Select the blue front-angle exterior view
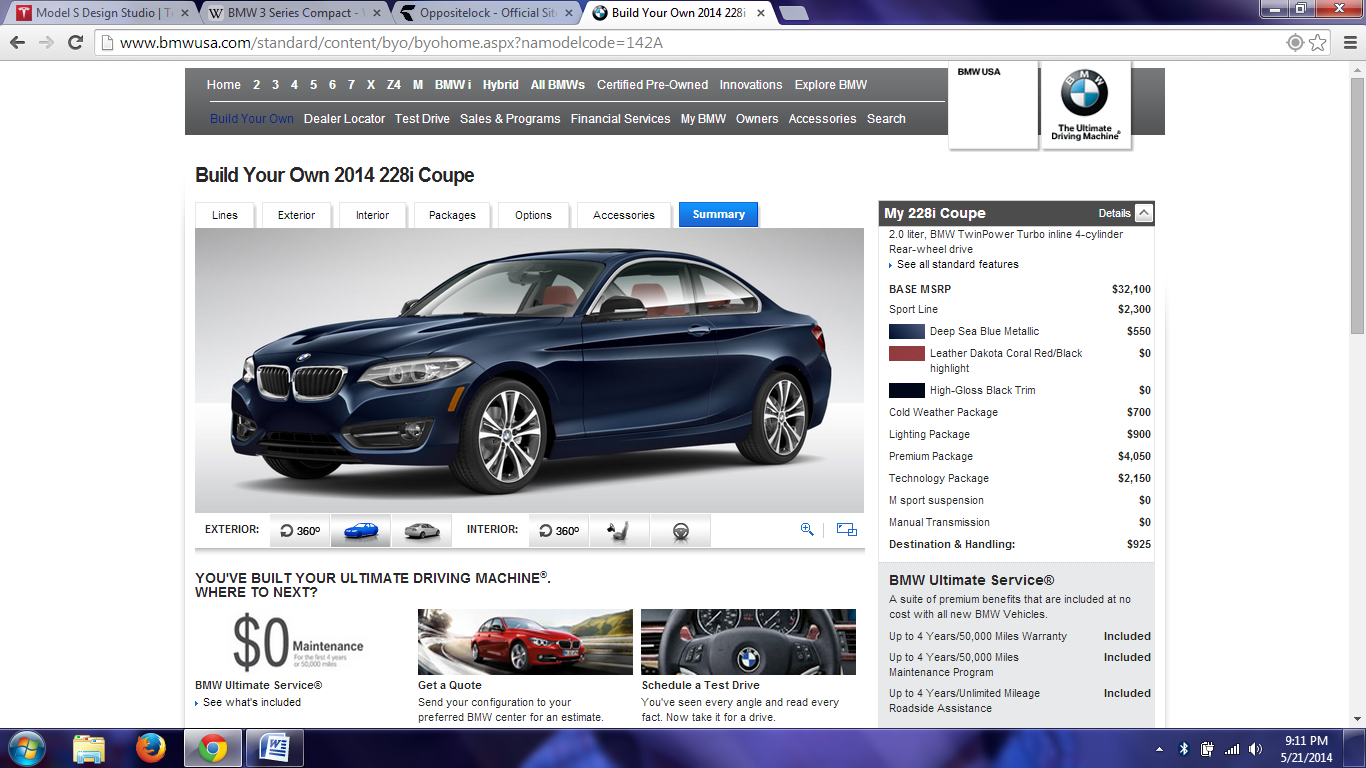 (361, 530)
